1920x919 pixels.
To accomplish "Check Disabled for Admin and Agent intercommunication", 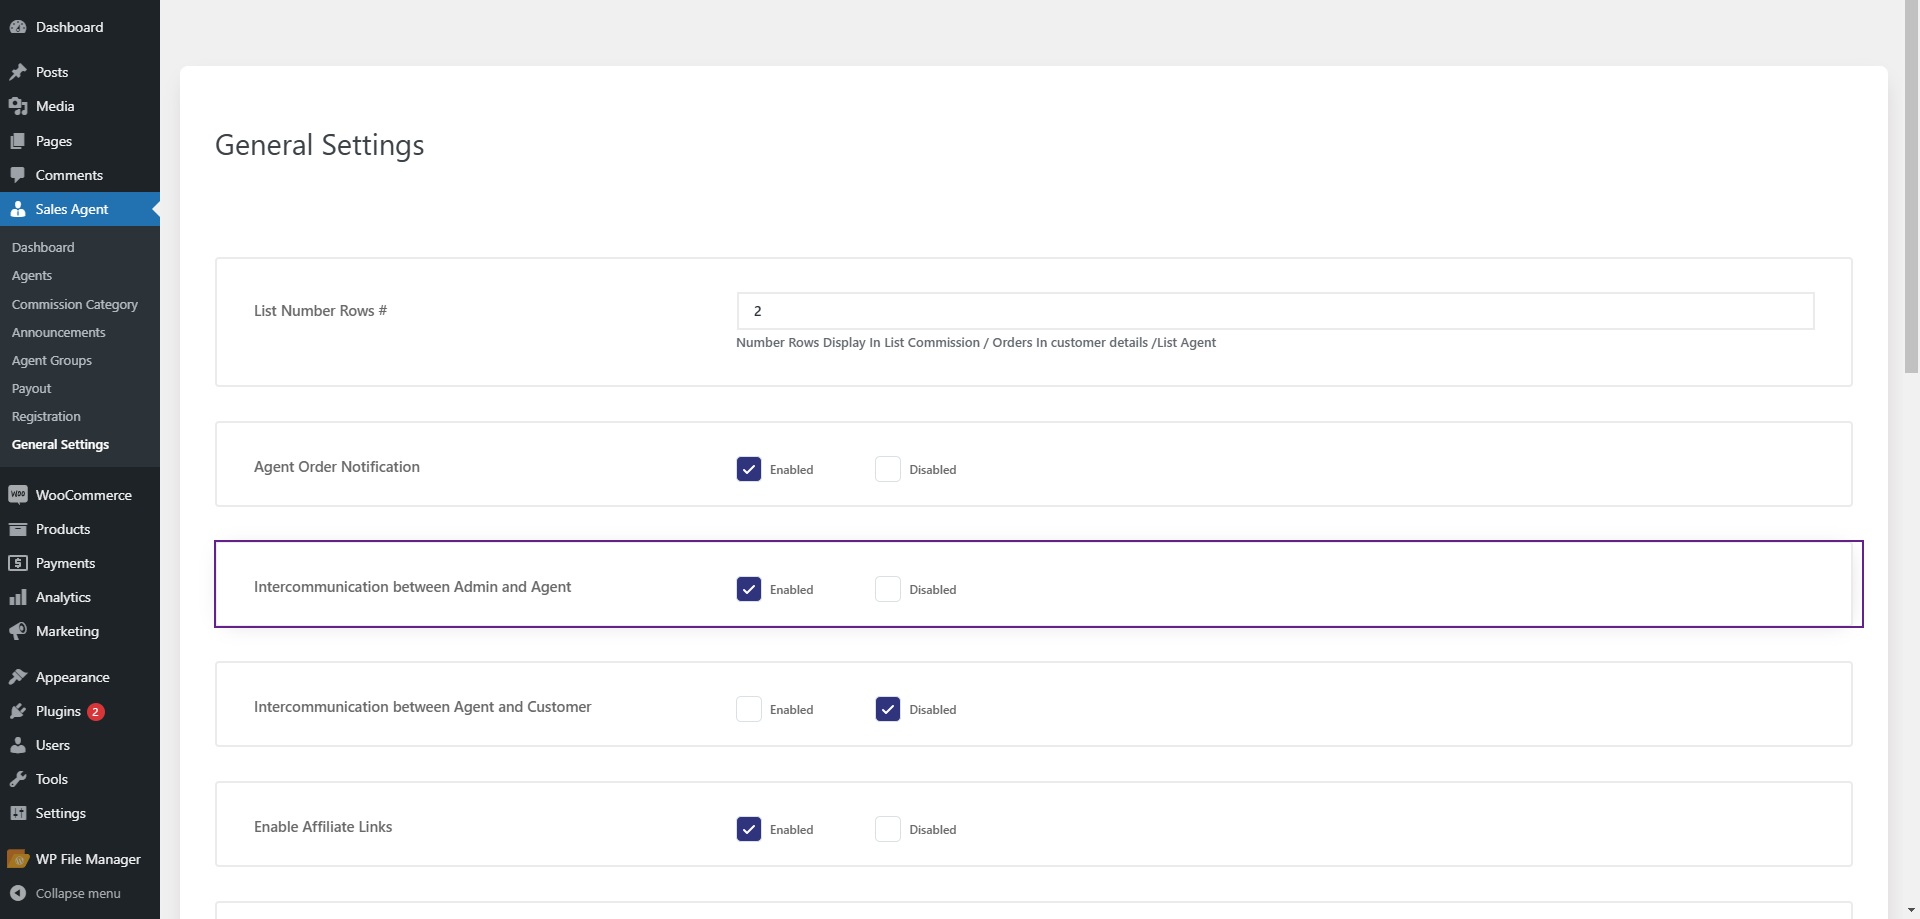I will (888, 589).
